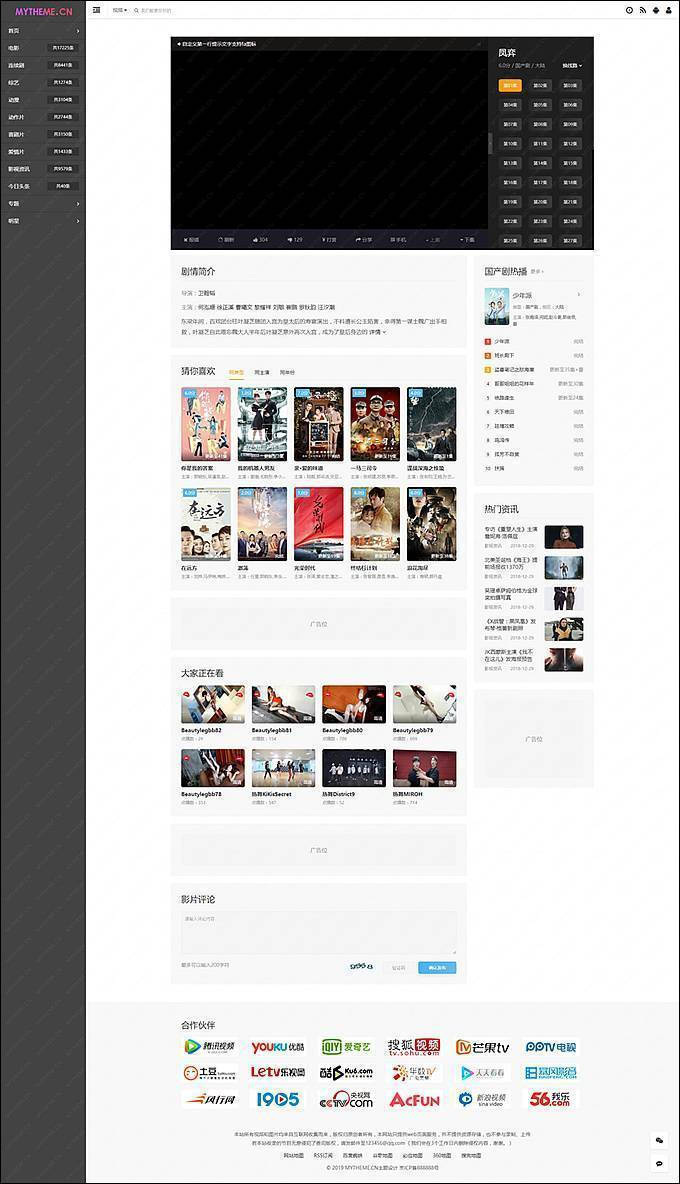Select 影视资讯 in the sidebar
The width and height of the screenshot is (680, 1184).
click(x=43, y=169)
